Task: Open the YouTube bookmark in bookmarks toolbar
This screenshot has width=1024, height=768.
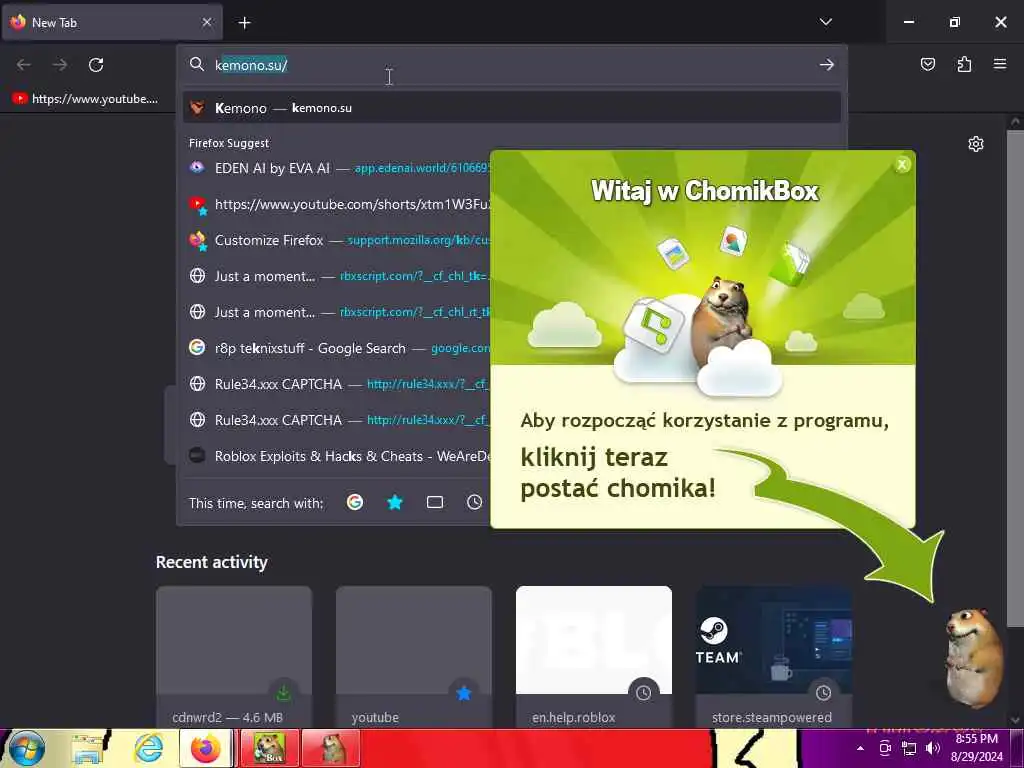Action: (x=85, y=99)
